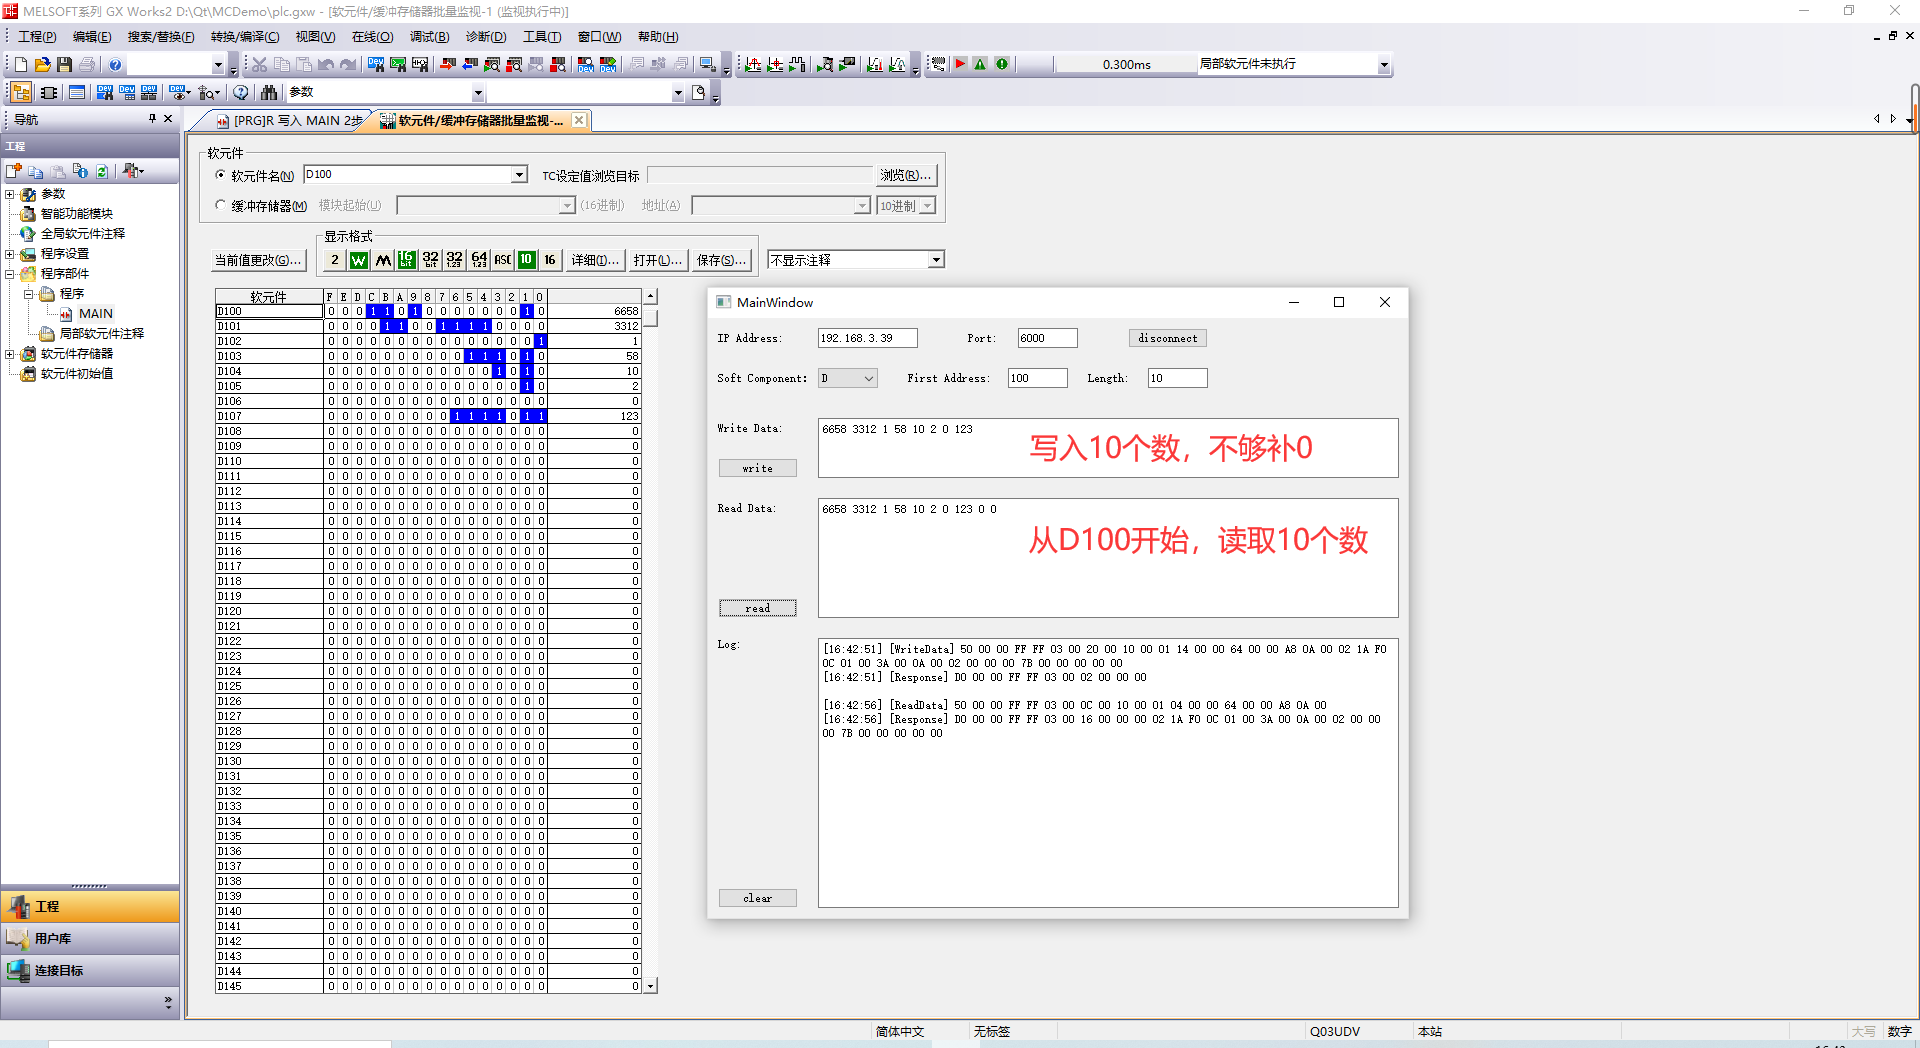Click the 详细(I)... button
The height and width of the screenshot is (1048, 1920).
coord(595,260)
